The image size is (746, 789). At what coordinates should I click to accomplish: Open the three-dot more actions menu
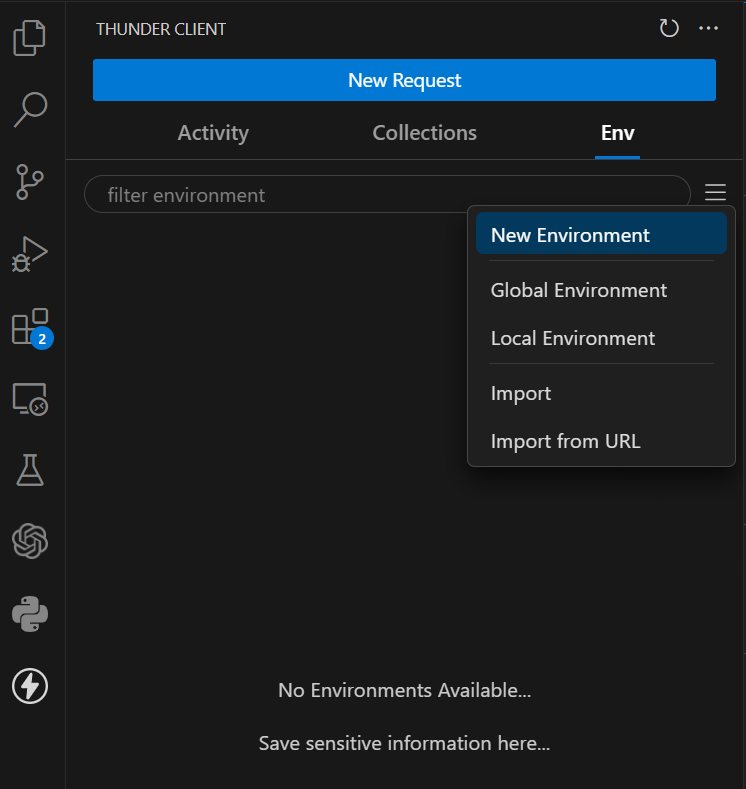click(708, 28)
